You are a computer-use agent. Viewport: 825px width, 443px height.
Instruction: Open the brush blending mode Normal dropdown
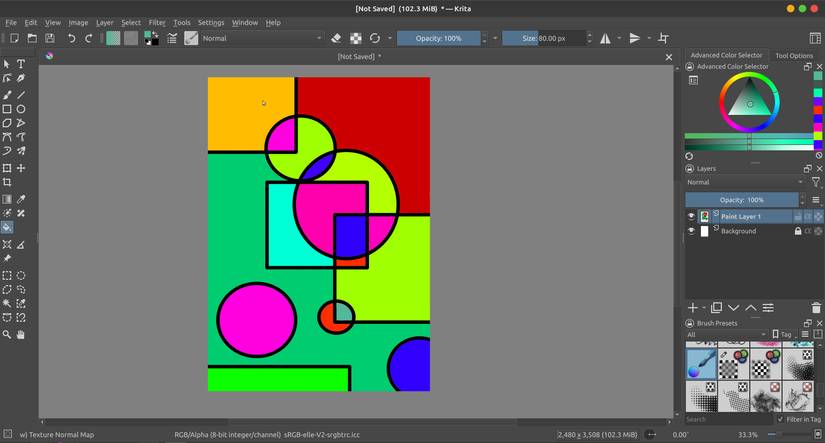pos(262,38)
